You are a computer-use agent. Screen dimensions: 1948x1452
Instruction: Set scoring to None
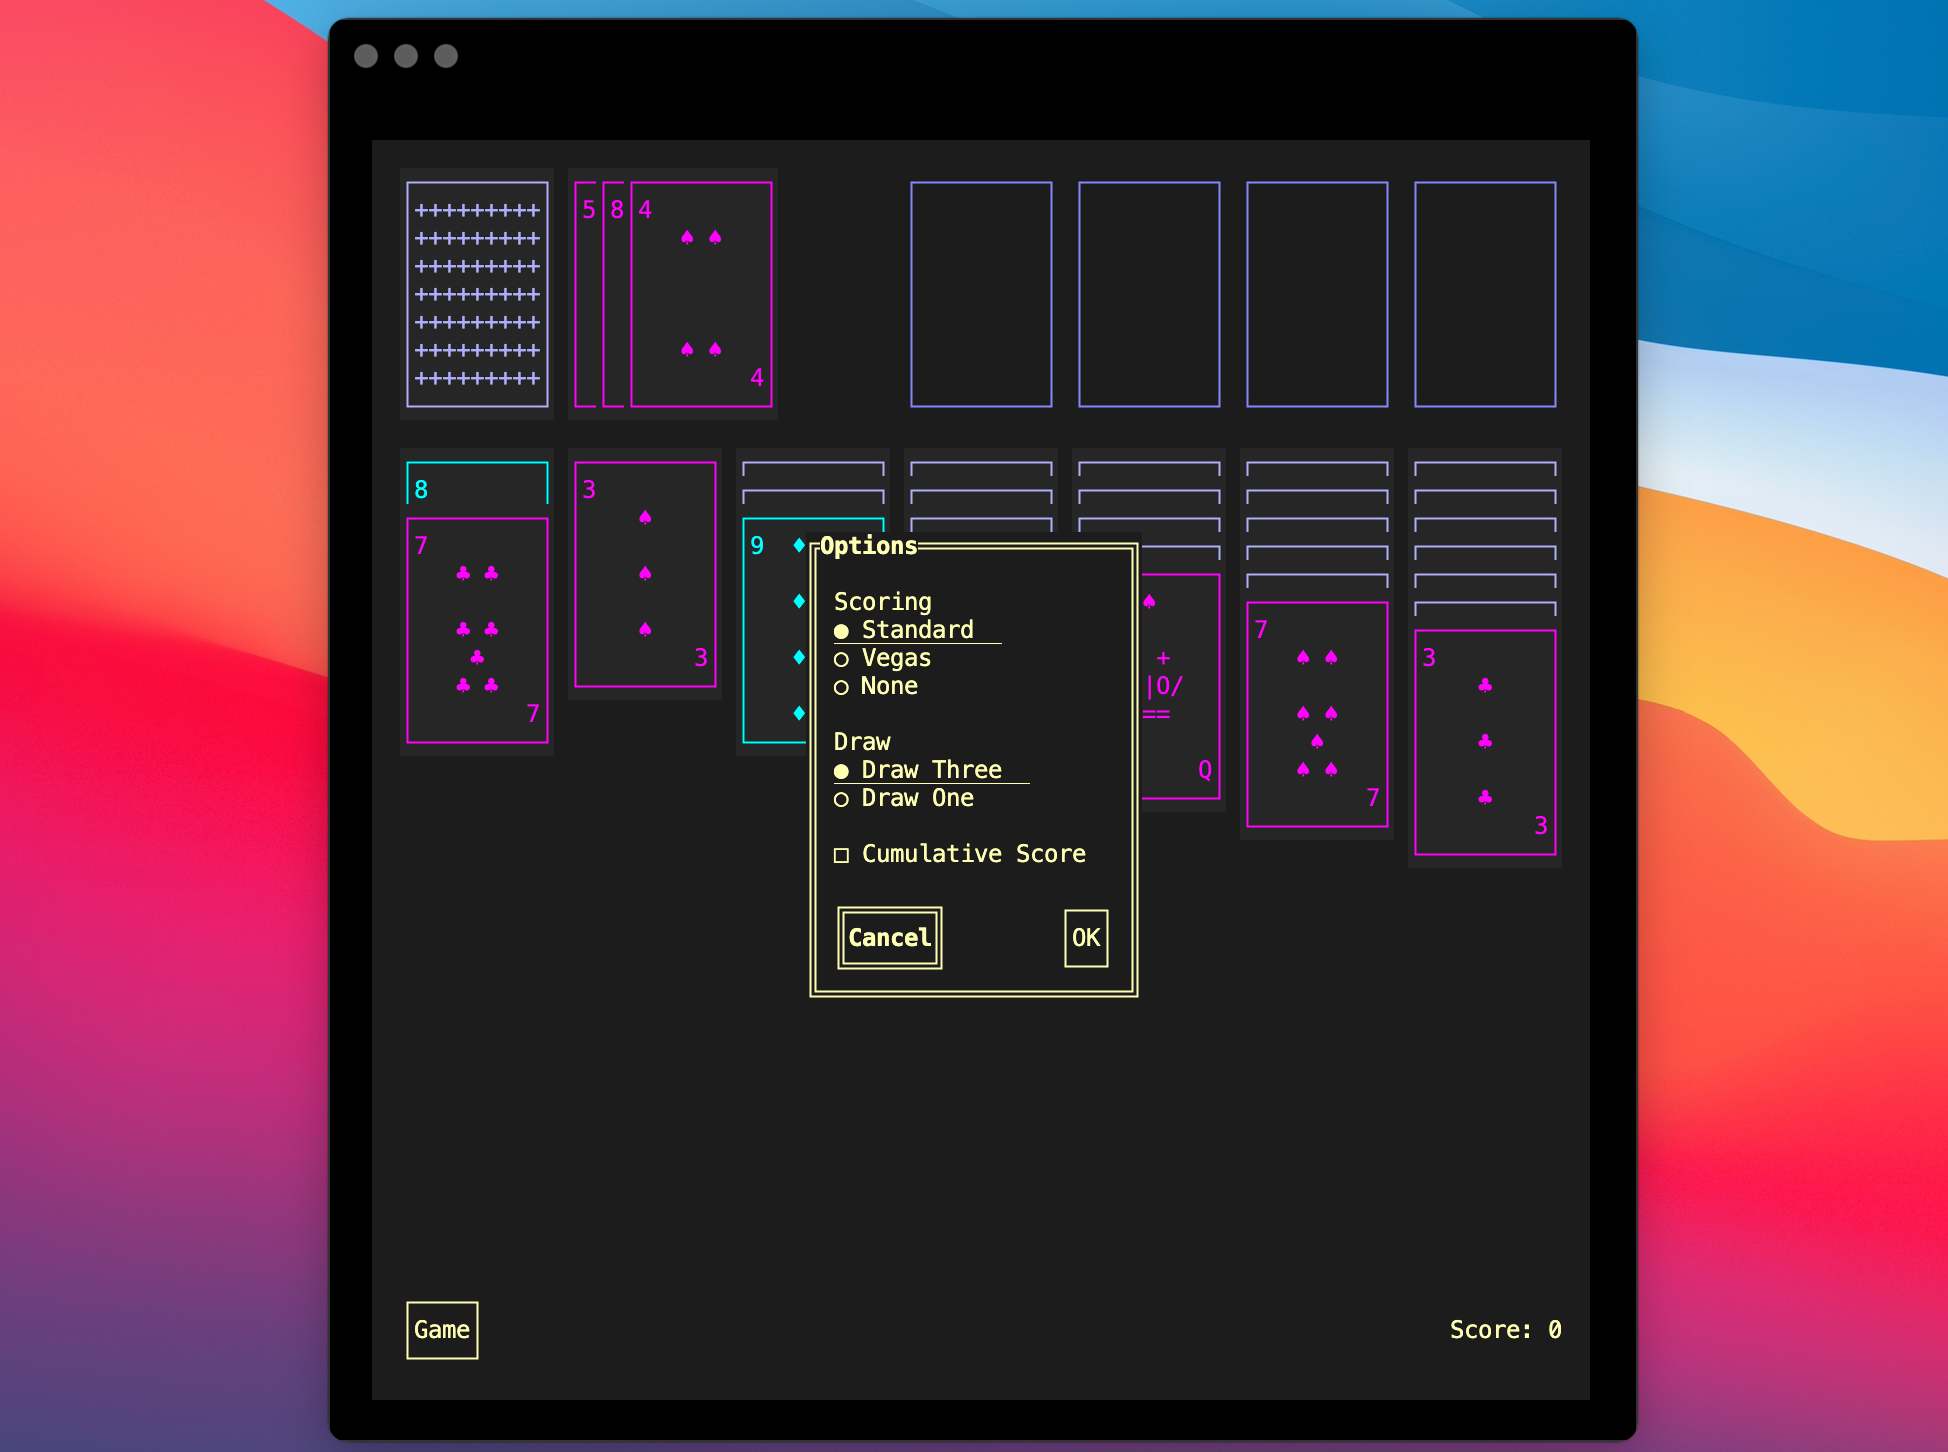point(876,686)
